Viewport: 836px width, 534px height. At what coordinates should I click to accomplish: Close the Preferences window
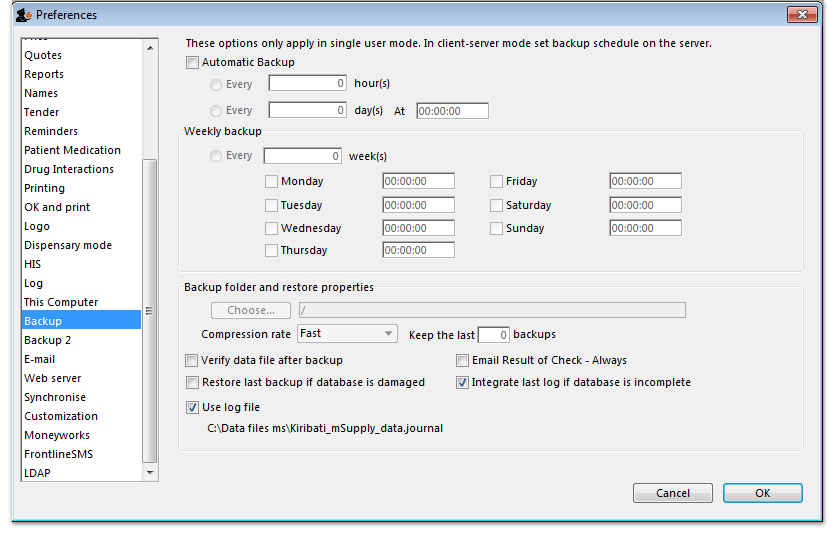pyautogui.click(x=801, y=15)
